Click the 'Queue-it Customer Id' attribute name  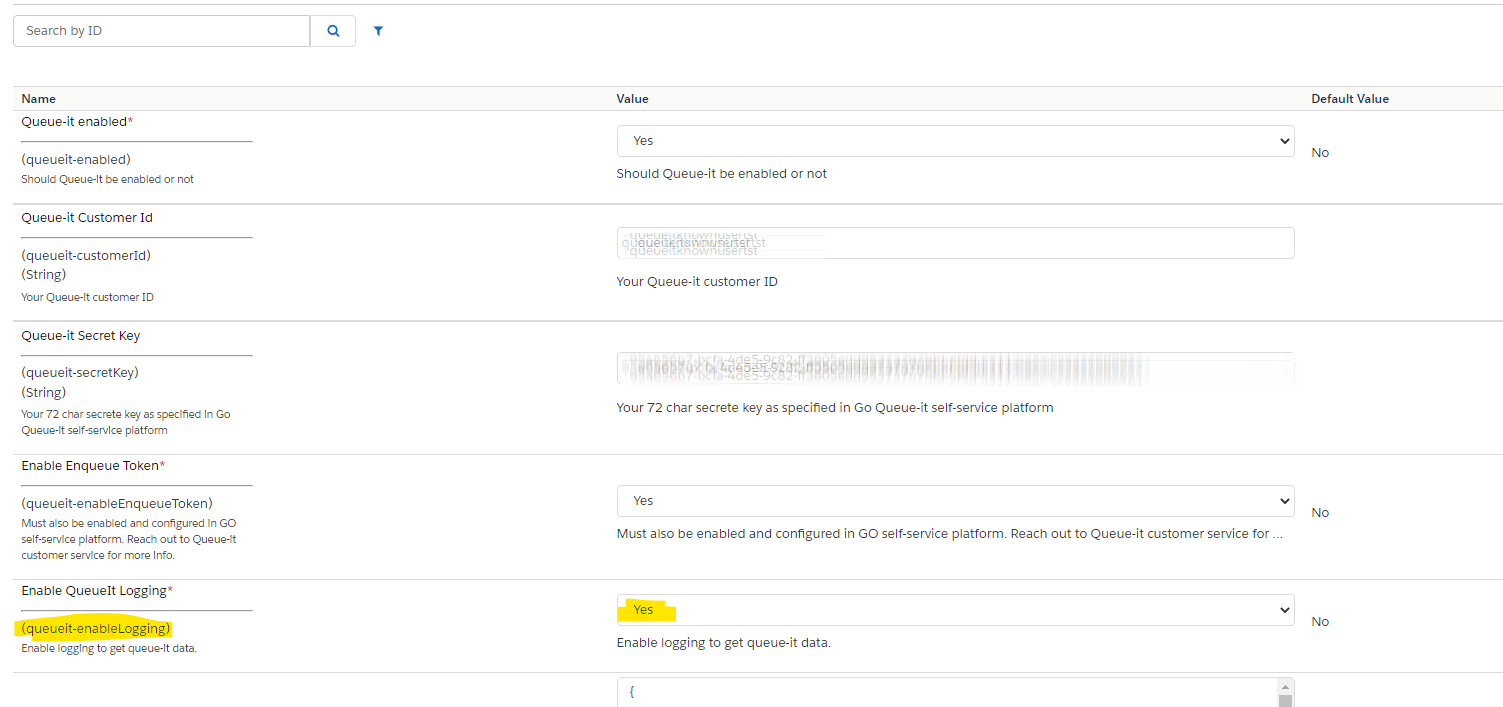(87, 218)
